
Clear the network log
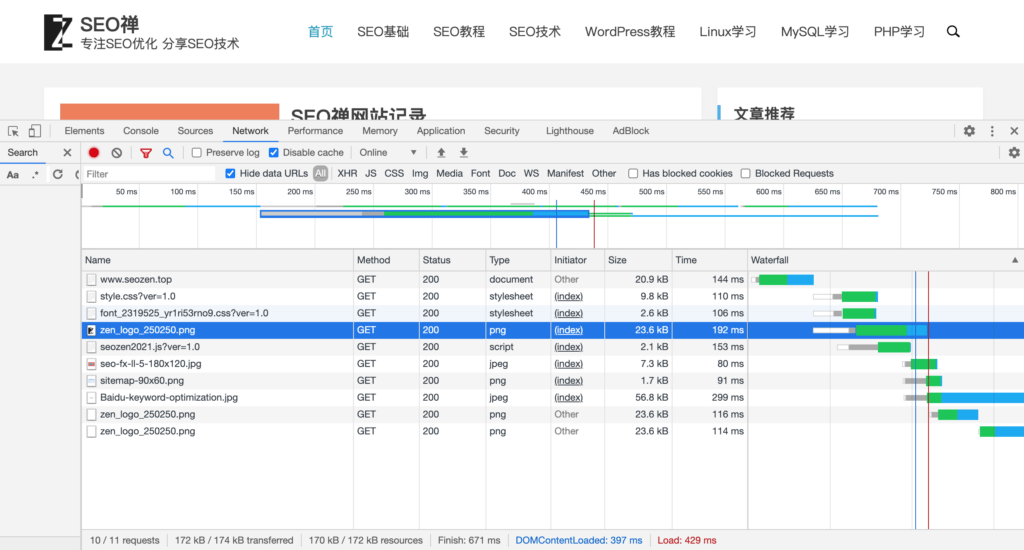click(116, 152)
